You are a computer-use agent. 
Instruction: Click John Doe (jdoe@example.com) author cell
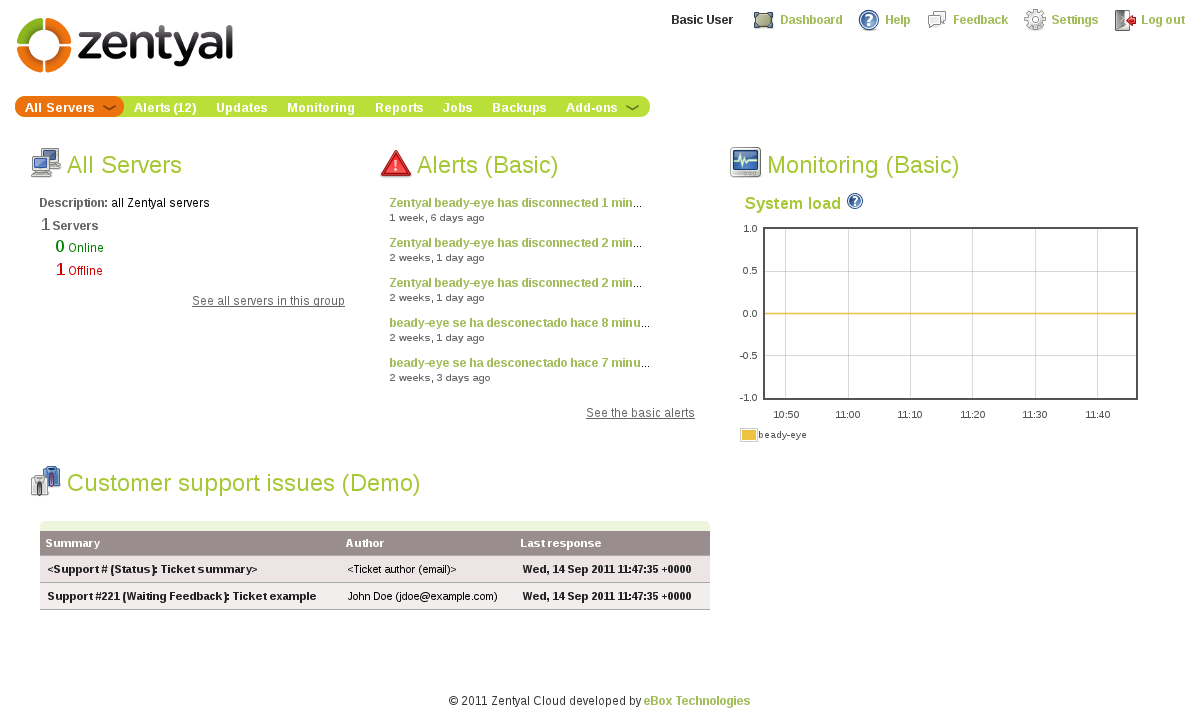[422, 596]
